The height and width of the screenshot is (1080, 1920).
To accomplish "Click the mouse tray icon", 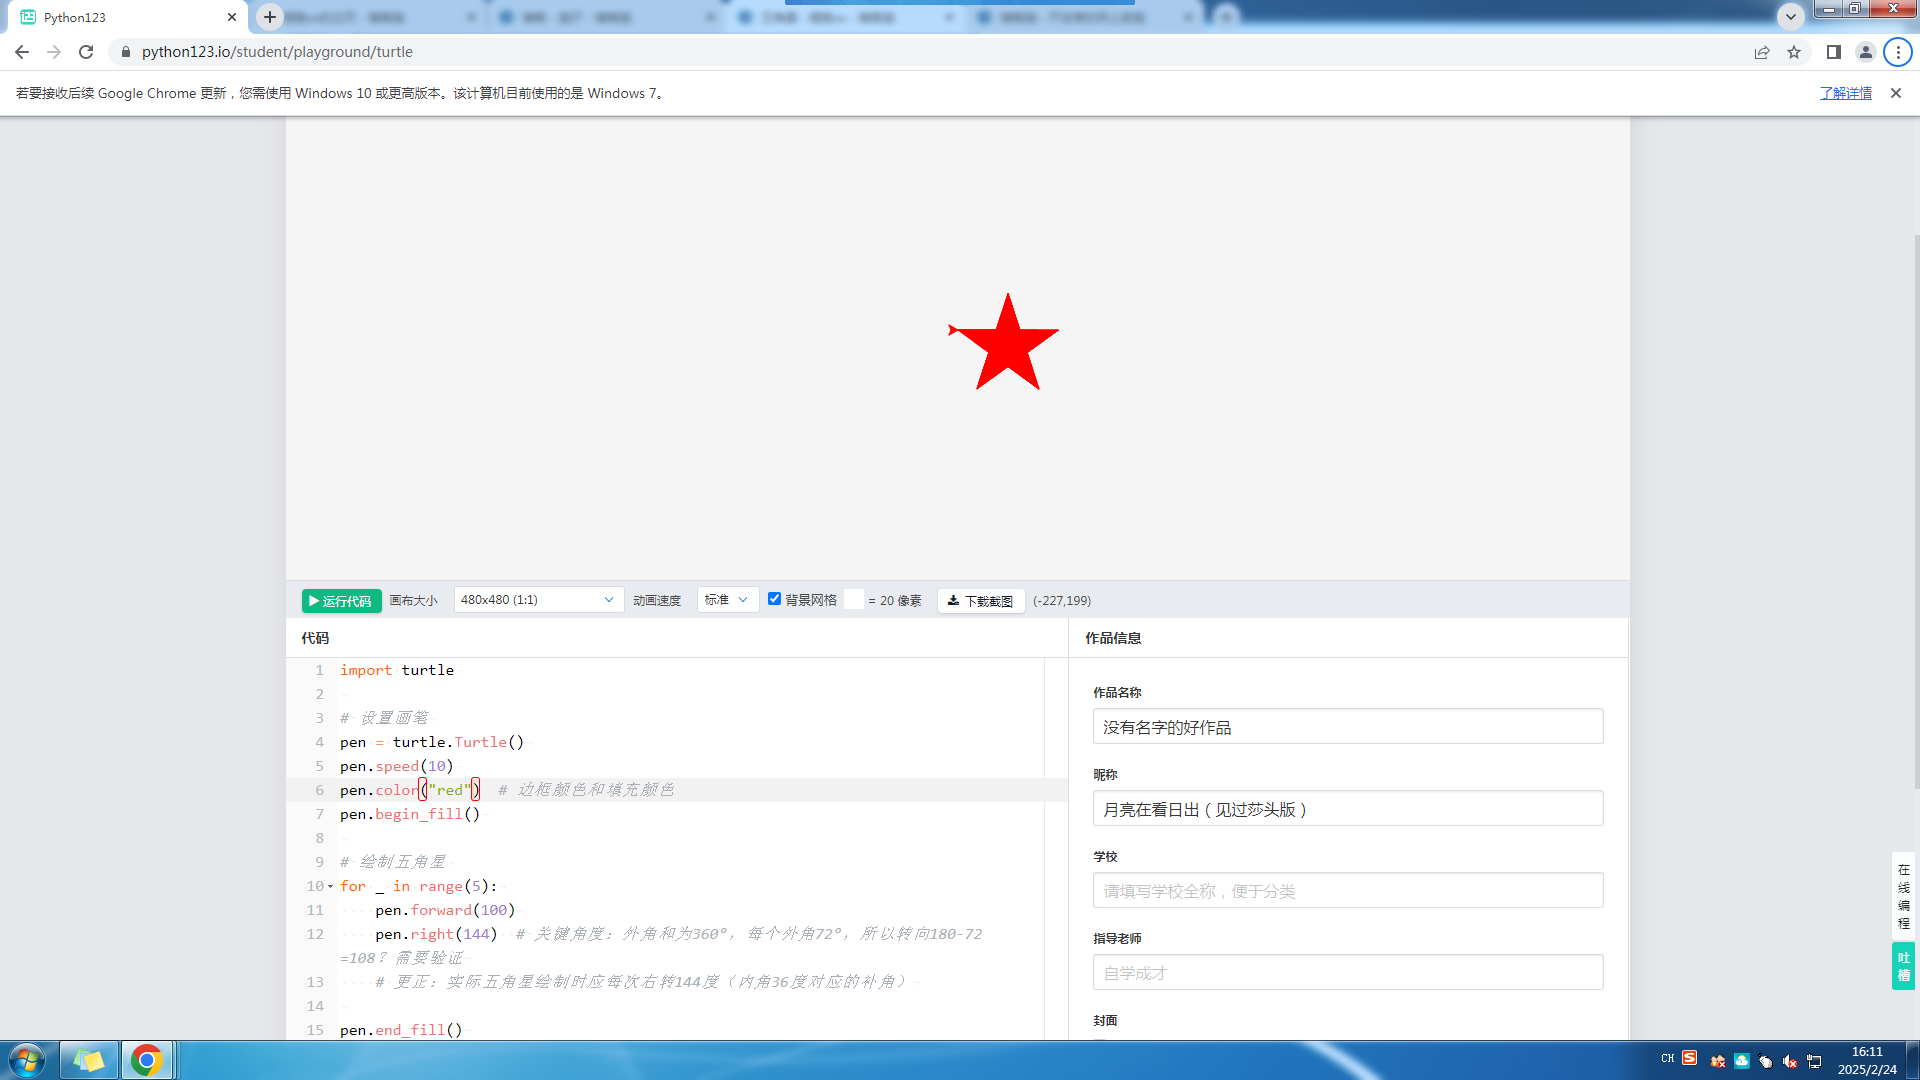I will [1766, 1061].
